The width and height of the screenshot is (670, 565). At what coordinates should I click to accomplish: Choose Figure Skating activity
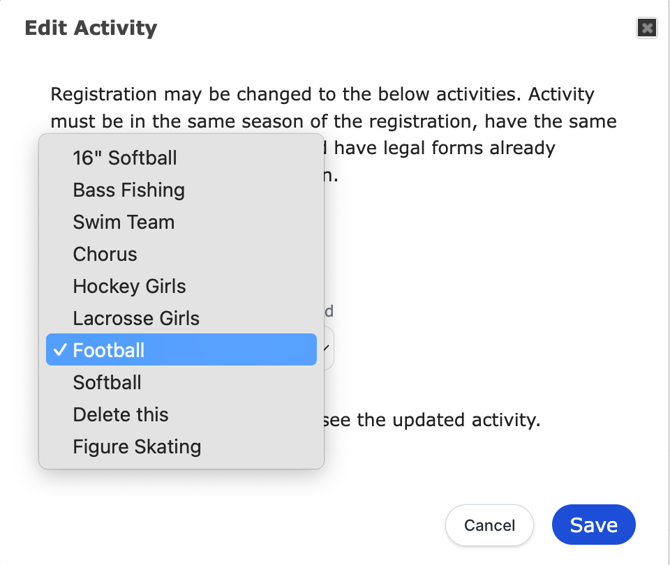point(181,446)
